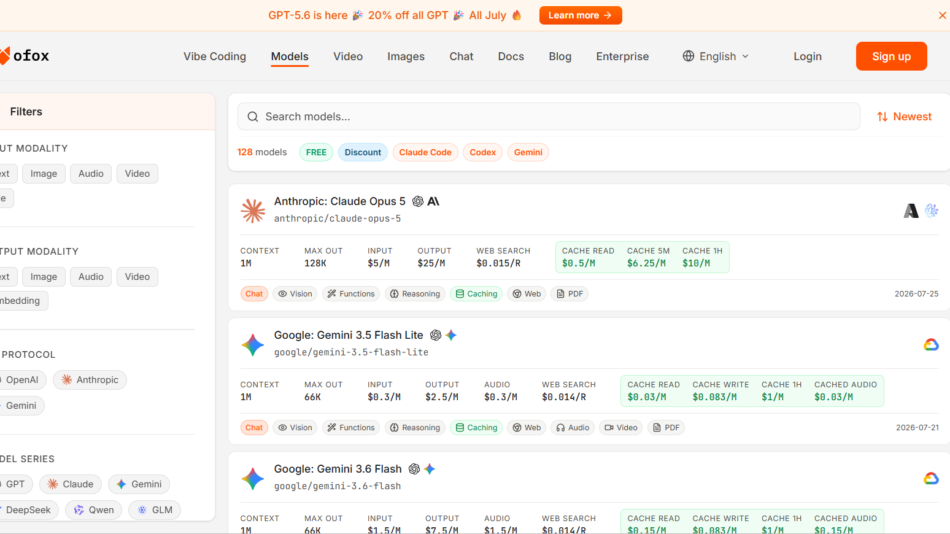Close the GPT-5.6 promo banner
This screenshot has height=534, width=950.
(942, 15)
